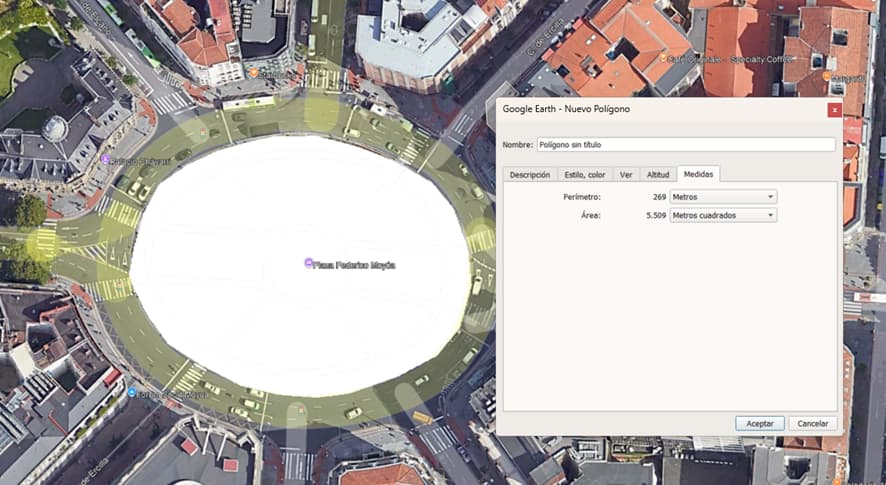Click the Plaza Federico Moyúa purple map marker
The image size is (886, 485).
[309, 263]
